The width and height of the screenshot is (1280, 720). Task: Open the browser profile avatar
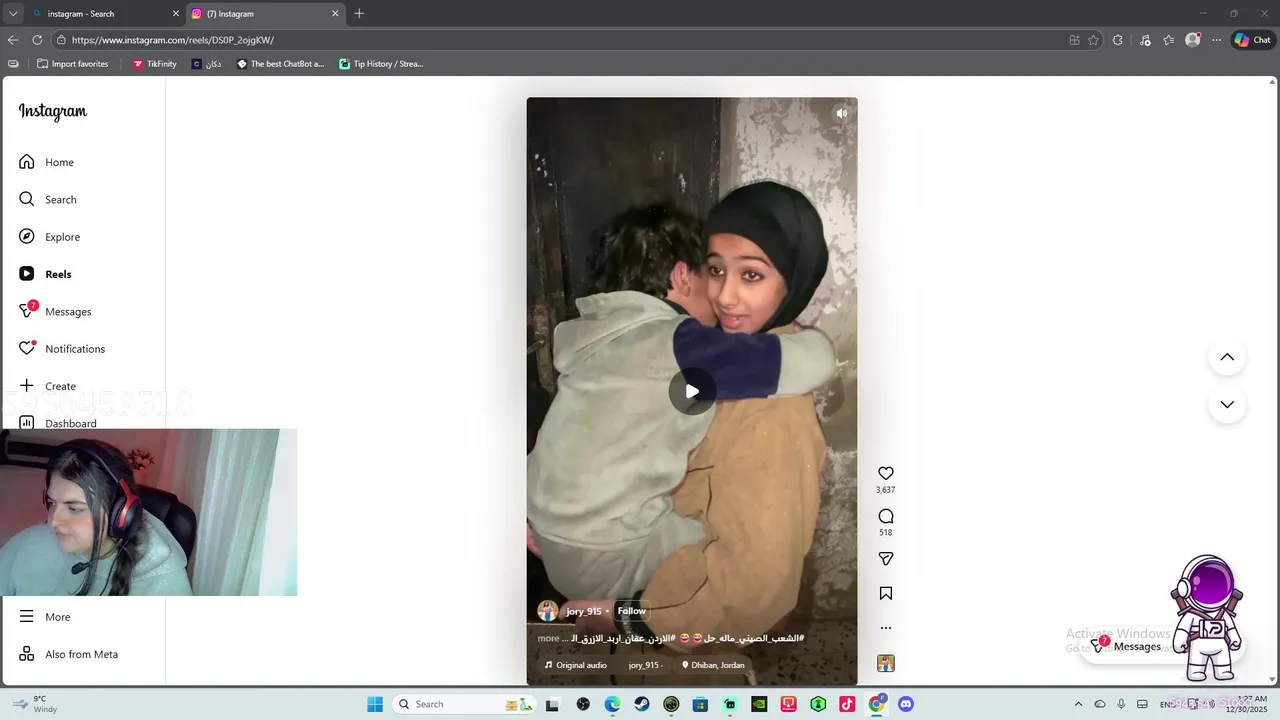pyautogui.click(x=1192, y=40)
